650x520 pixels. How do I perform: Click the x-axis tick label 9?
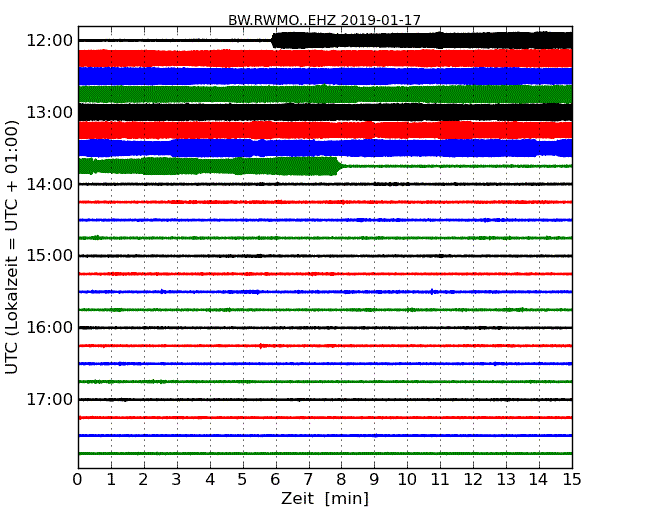point(374,480)
